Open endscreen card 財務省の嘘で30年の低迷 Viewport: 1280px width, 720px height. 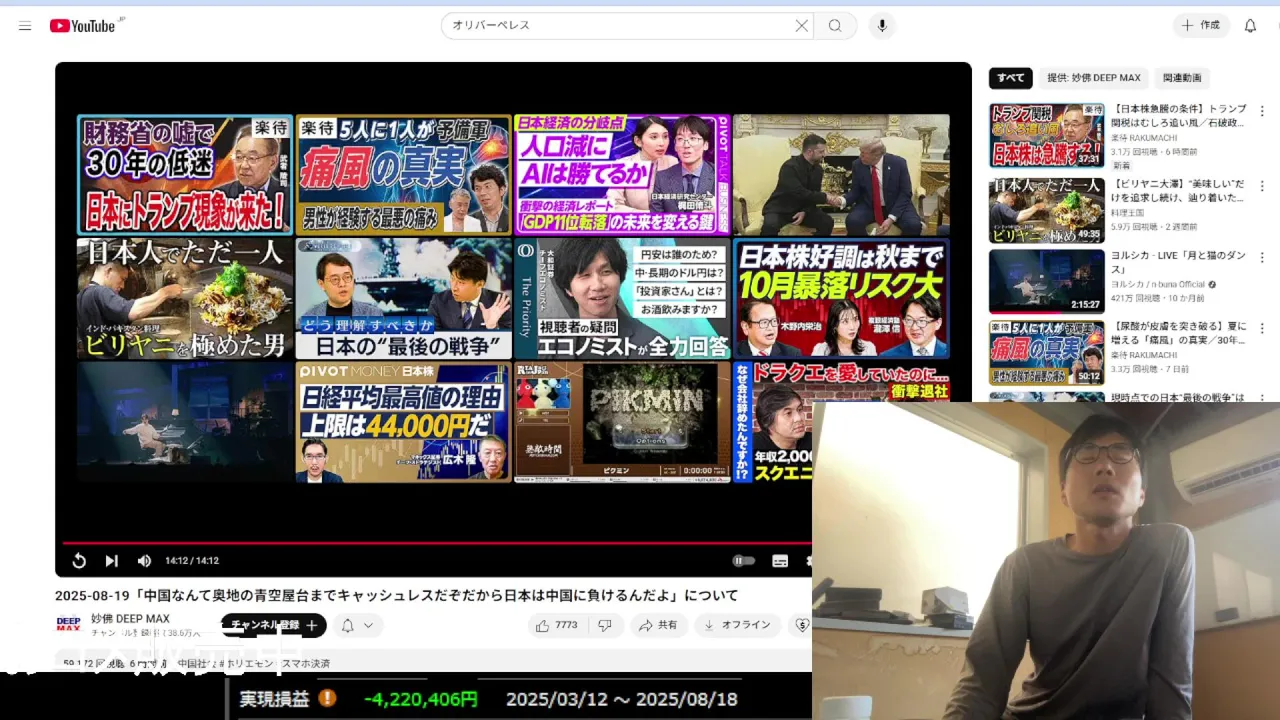(x=185, y=174)
